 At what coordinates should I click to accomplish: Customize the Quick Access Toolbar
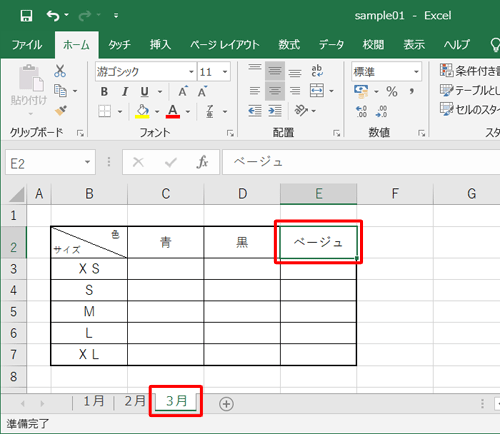116,15
